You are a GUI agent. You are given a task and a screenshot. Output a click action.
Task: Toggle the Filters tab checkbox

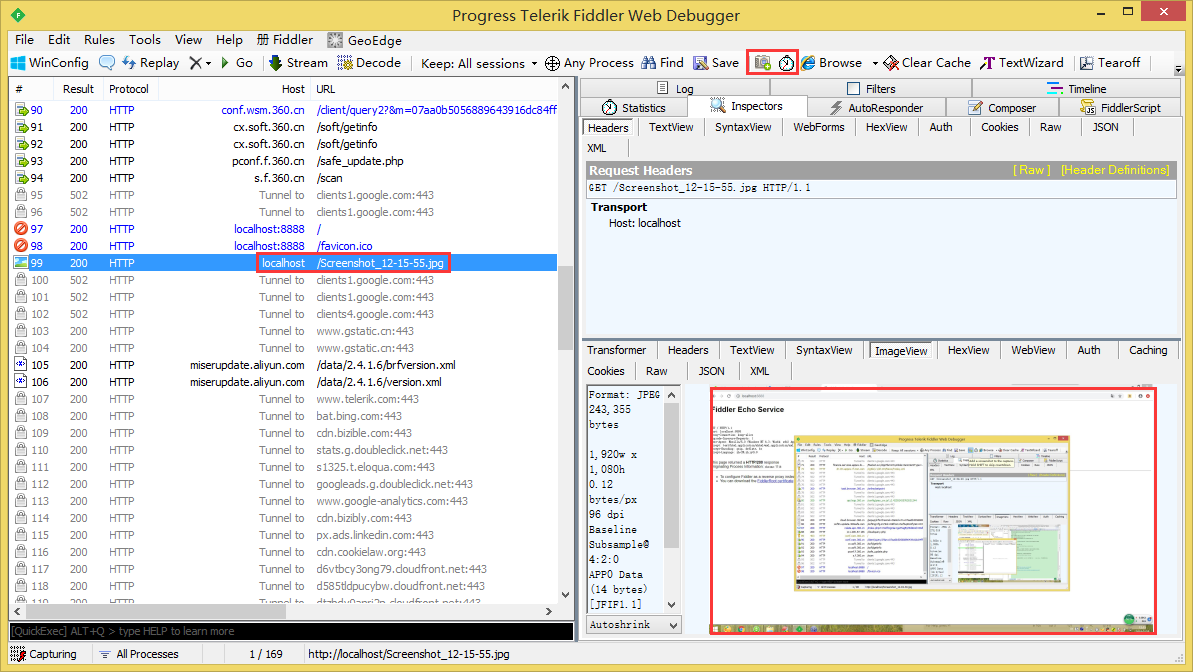click(854, 88)
